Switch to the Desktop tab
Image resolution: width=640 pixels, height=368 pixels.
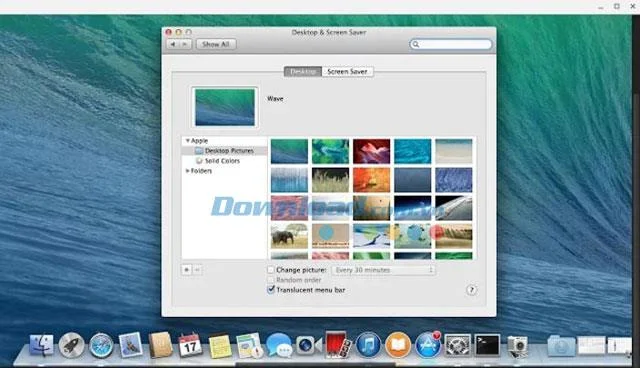tap(303, 71)
